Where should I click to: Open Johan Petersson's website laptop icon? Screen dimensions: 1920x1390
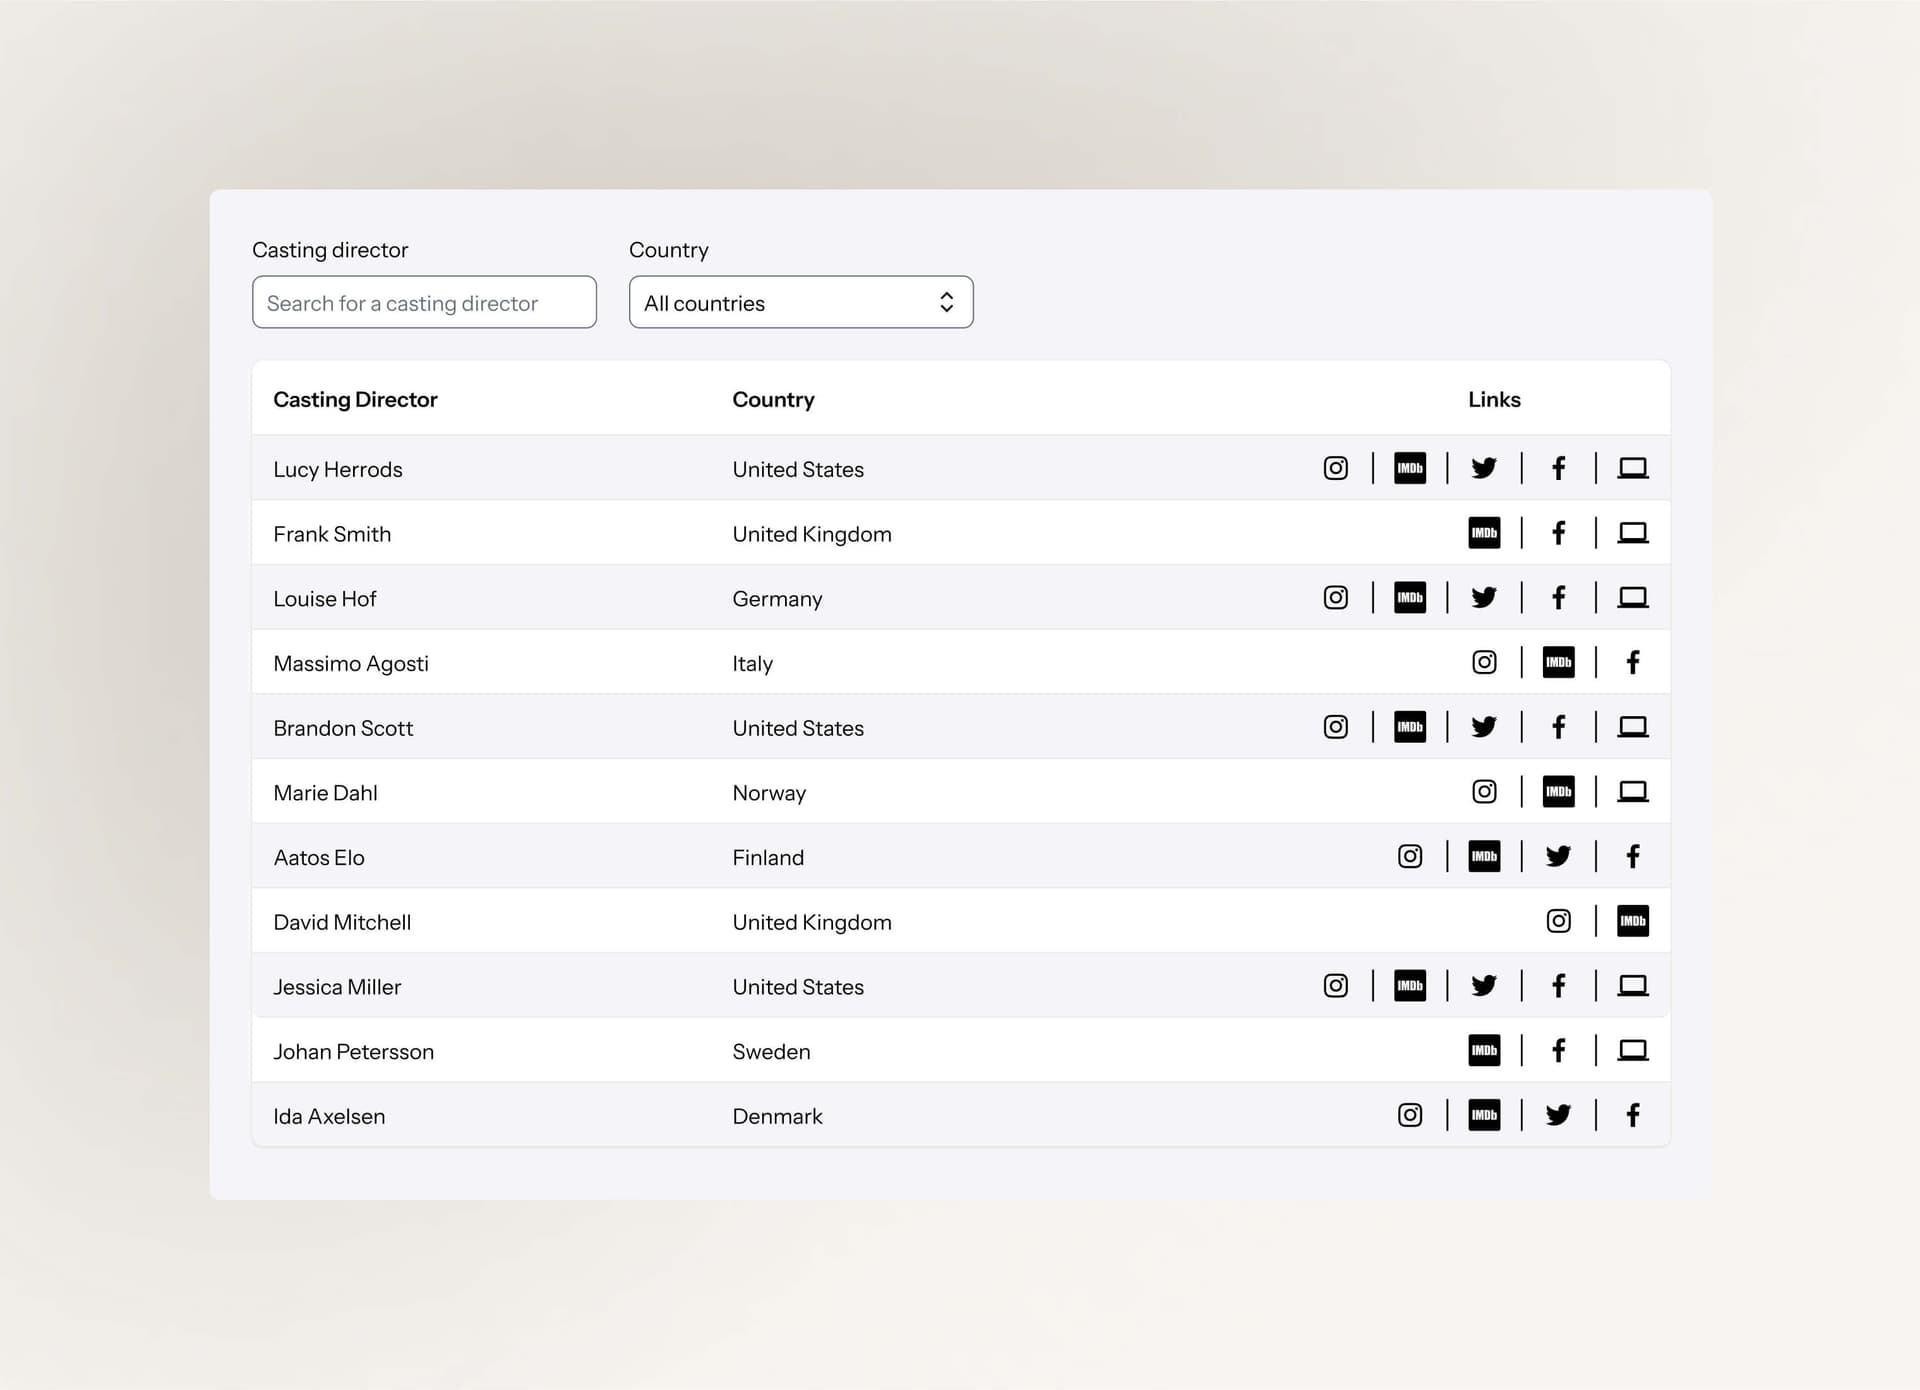[x=1632, y=1050]
